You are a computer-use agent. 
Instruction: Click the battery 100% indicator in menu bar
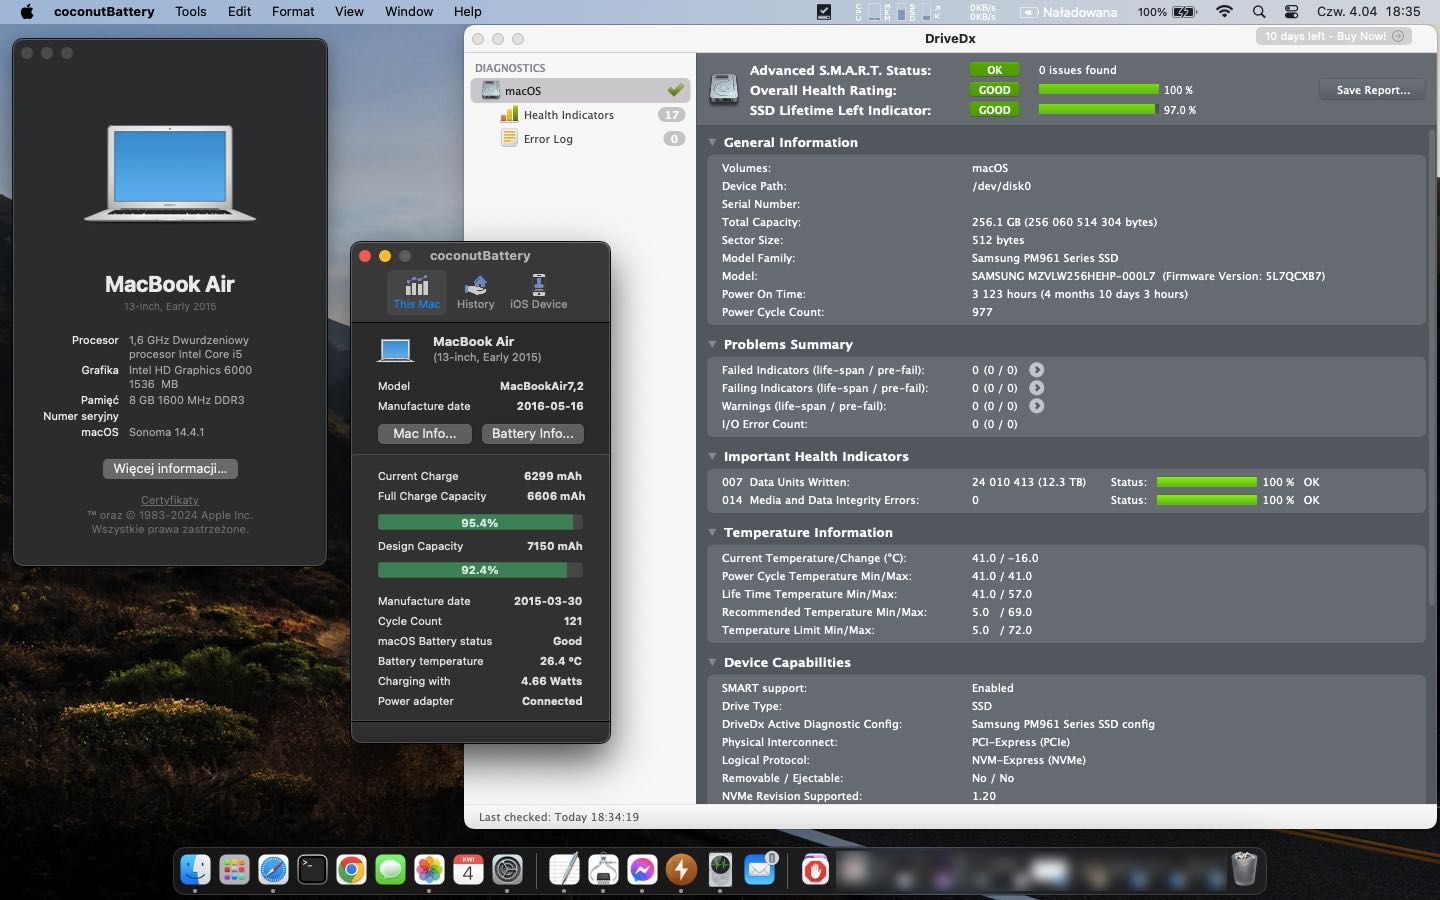tap(1167, 12)
